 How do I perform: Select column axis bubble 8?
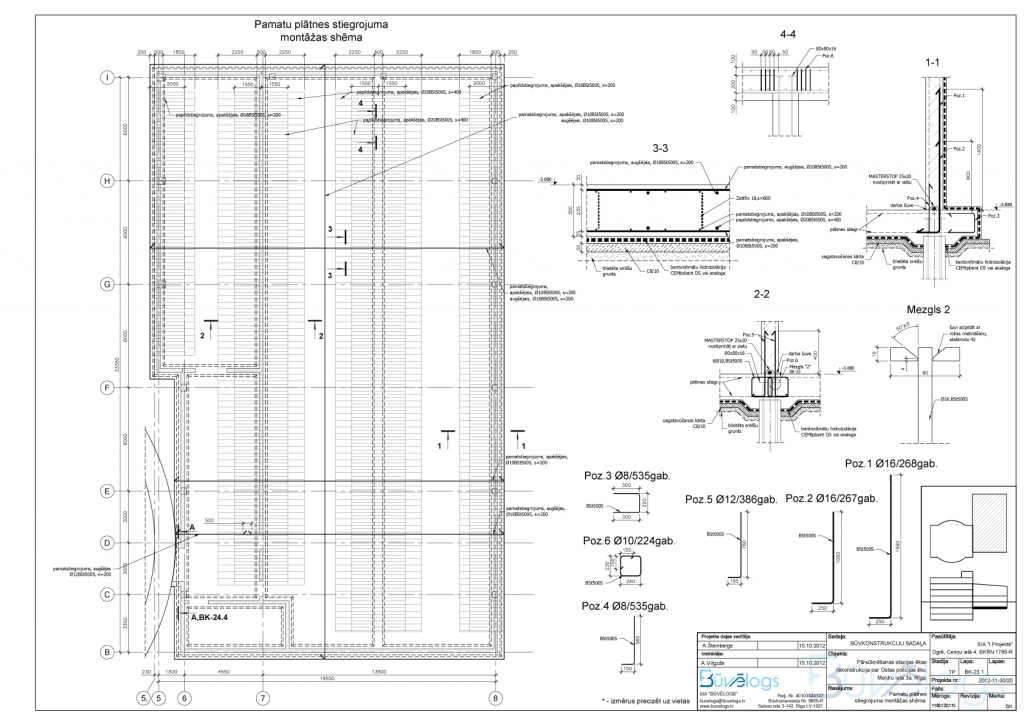(494, 697)
